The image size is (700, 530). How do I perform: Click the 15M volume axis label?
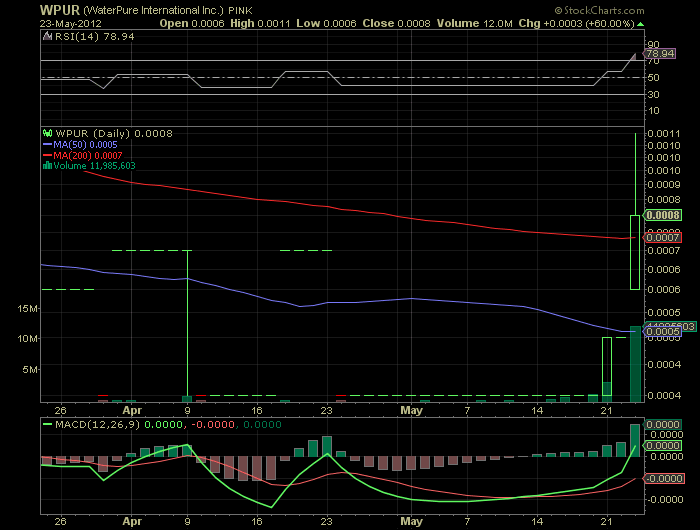click(27, 309)
